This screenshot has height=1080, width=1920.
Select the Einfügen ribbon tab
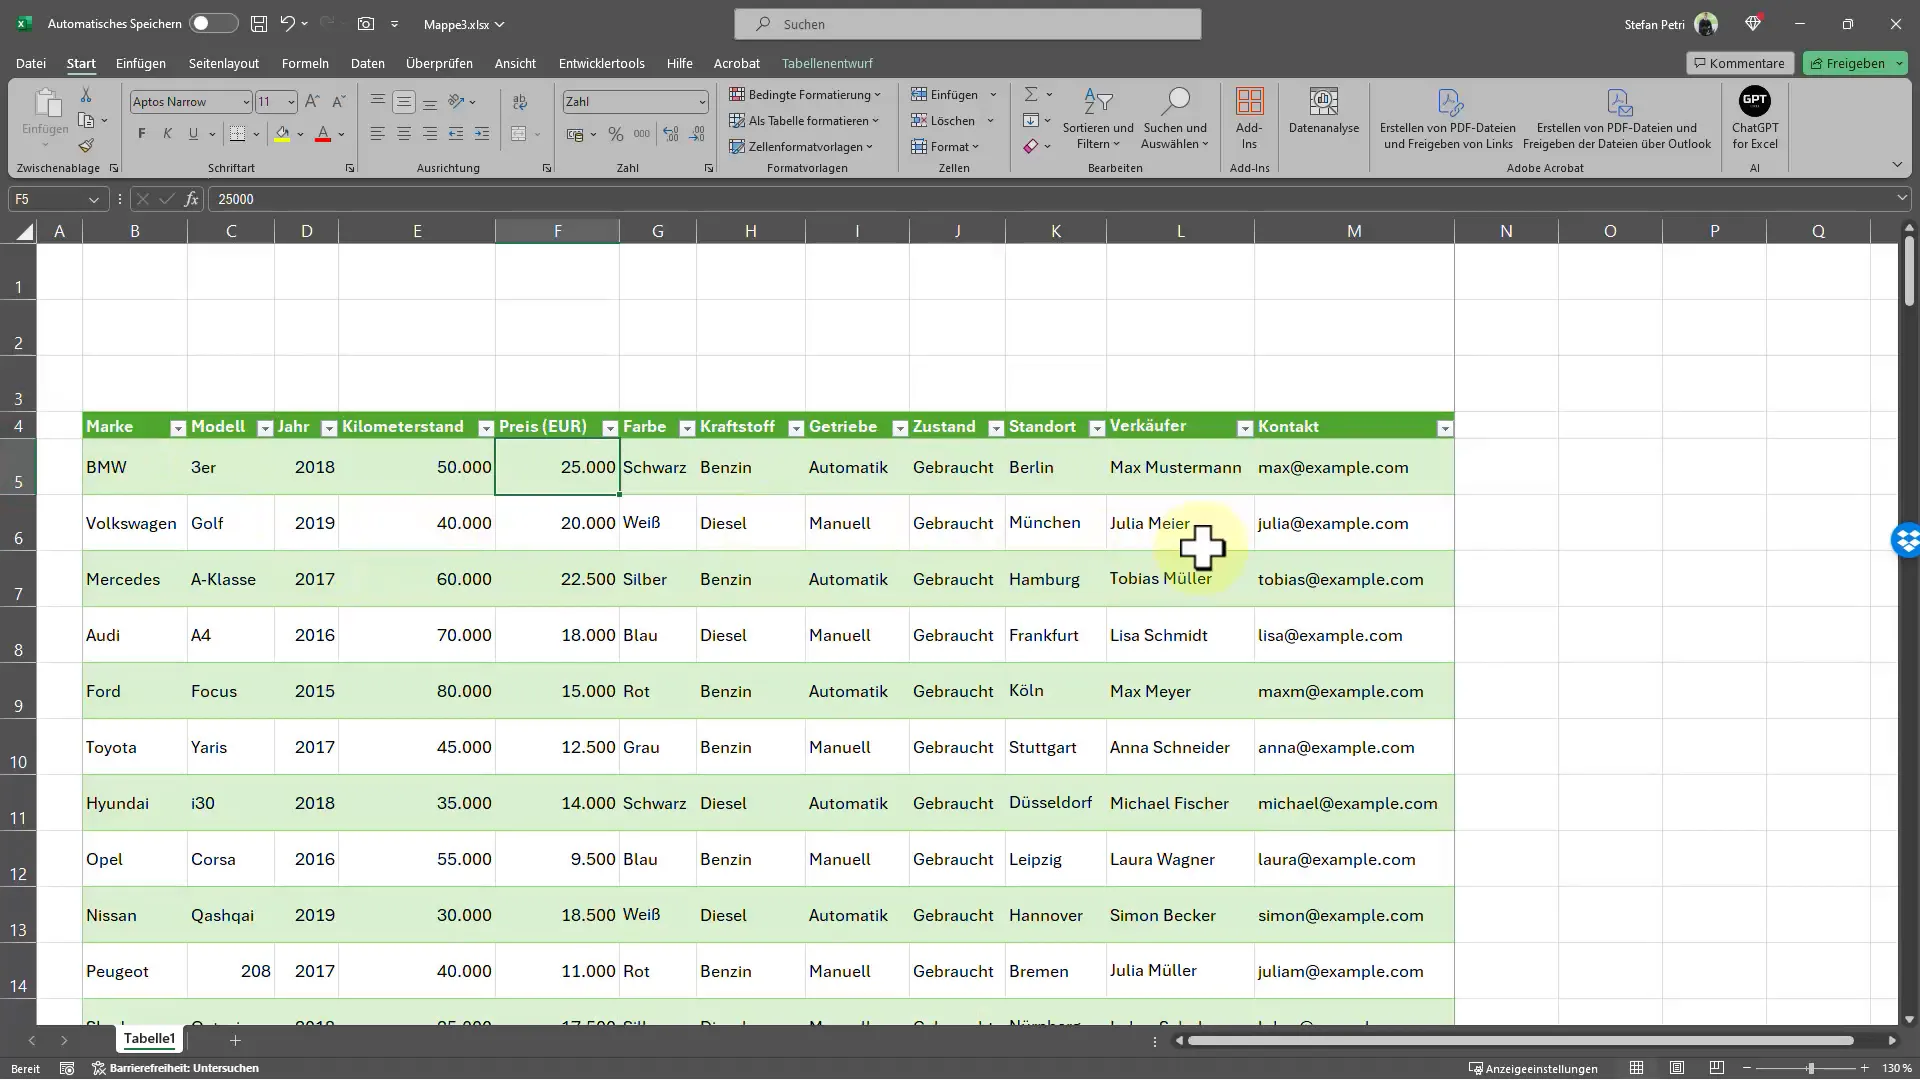tap(140, 62)
